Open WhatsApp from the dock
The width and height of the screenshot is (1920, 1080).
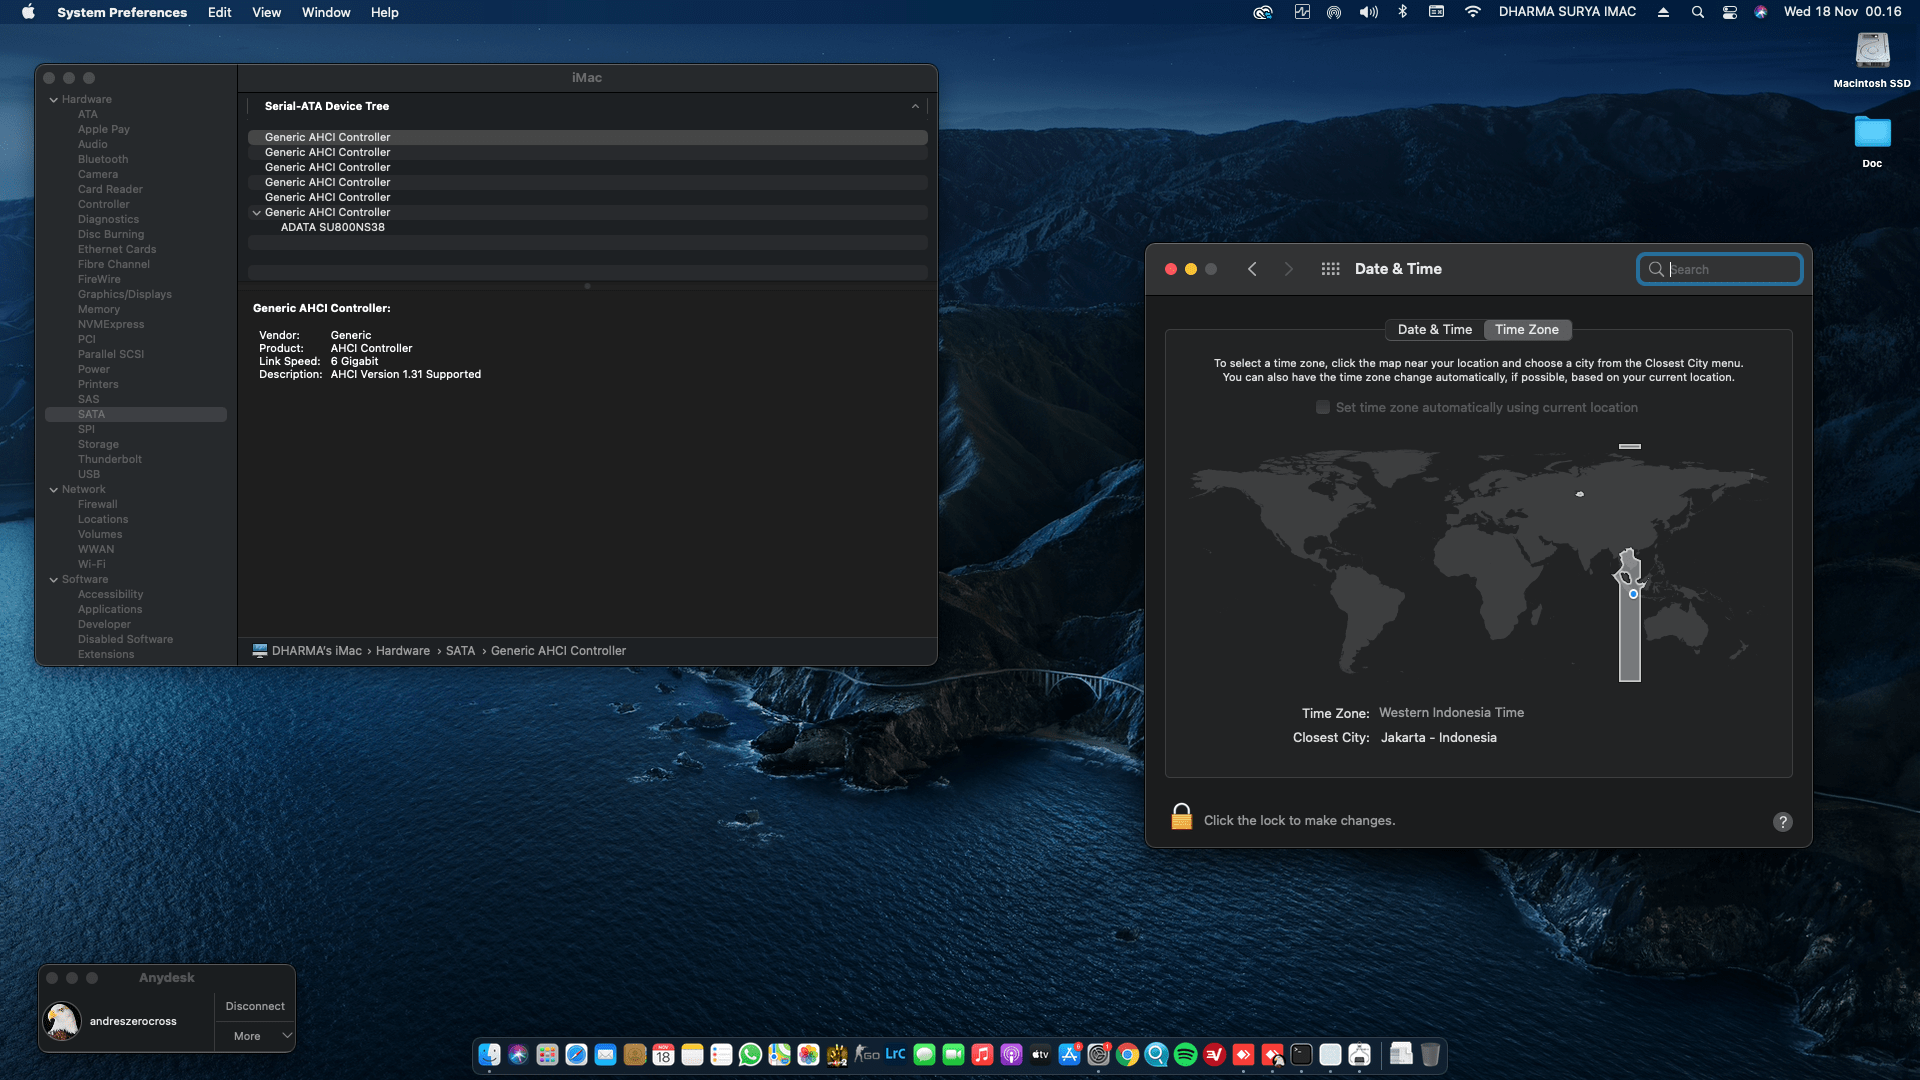[750, 1055]
